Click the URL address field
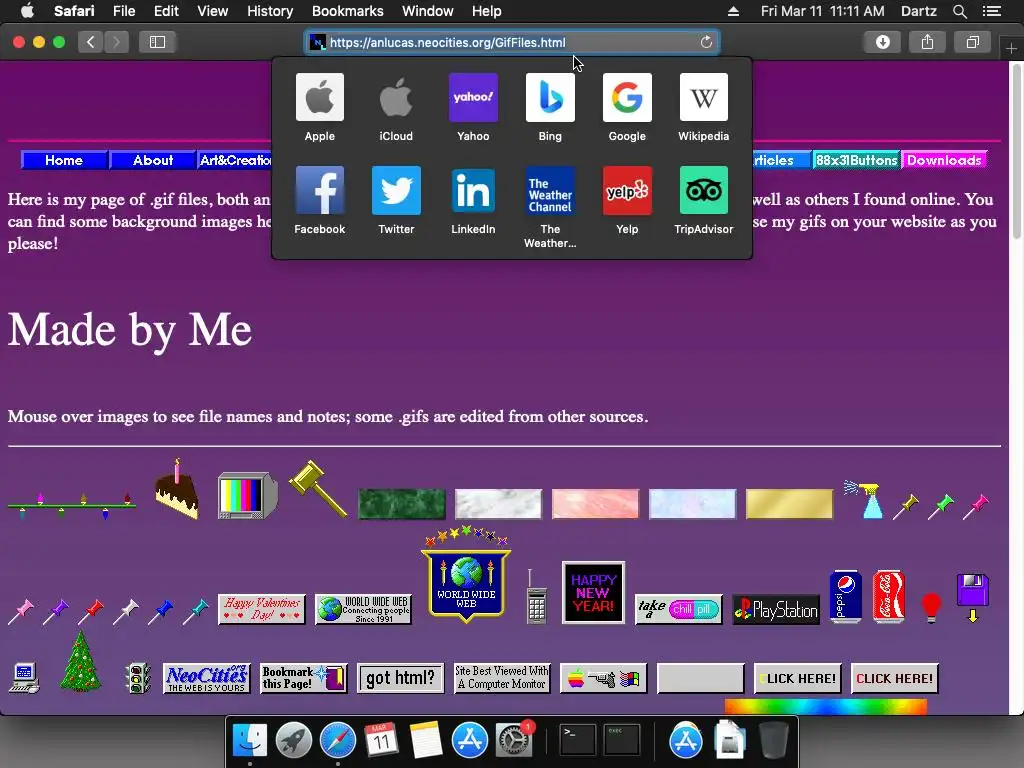This screenshot has width=1024, height=768. pos(512,42)
